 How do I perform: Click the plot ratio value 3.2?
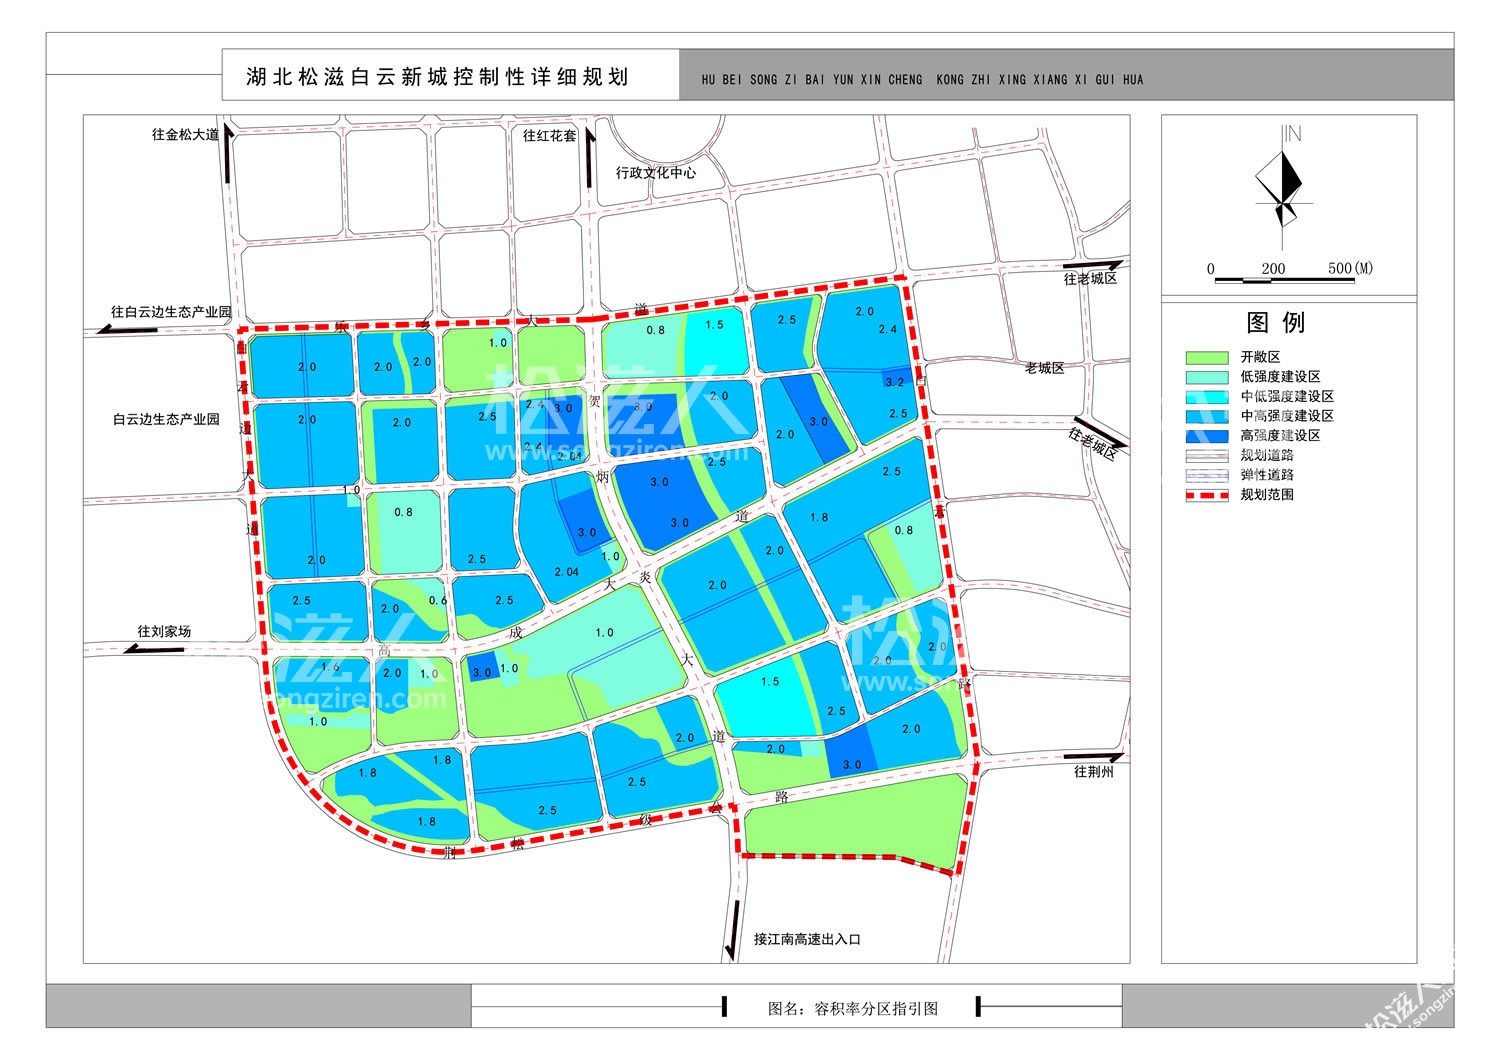[x=895, y=382]
